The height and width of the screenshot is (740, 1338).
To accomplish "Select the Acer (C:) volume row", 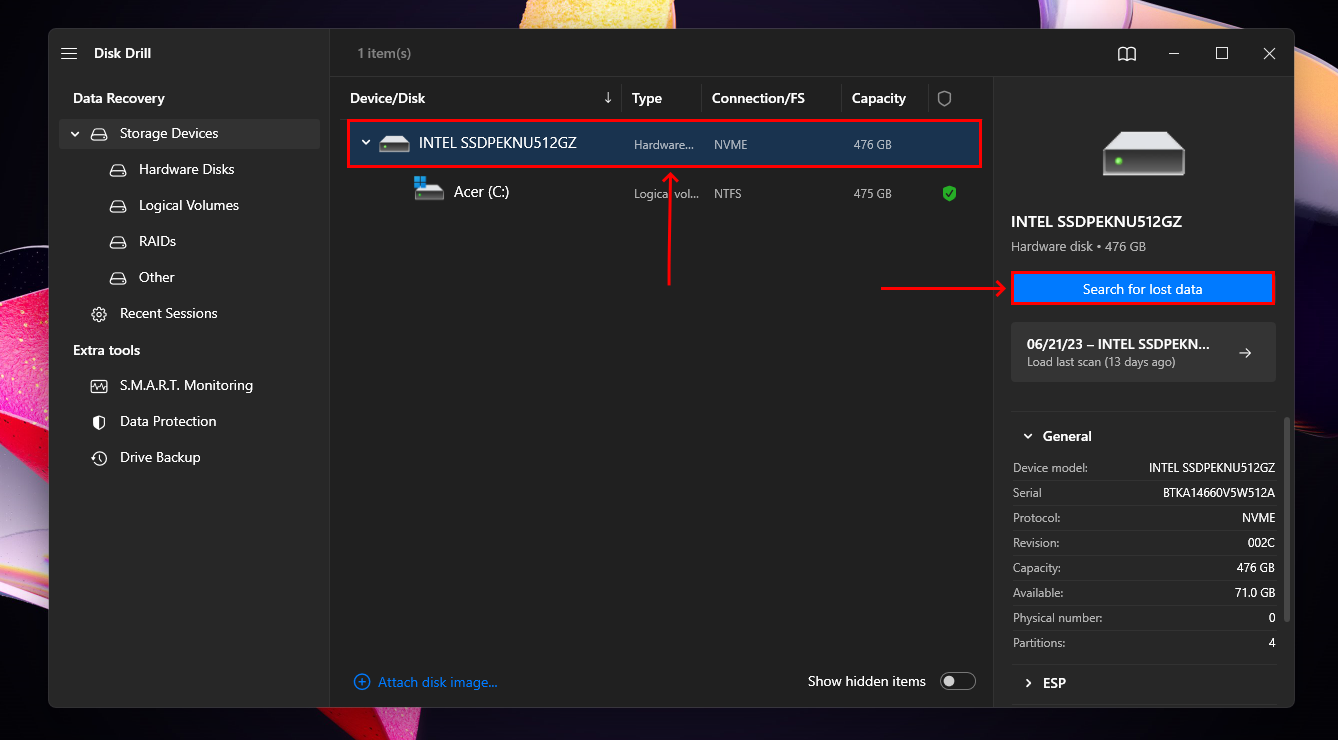I will [x=664, y=193].
